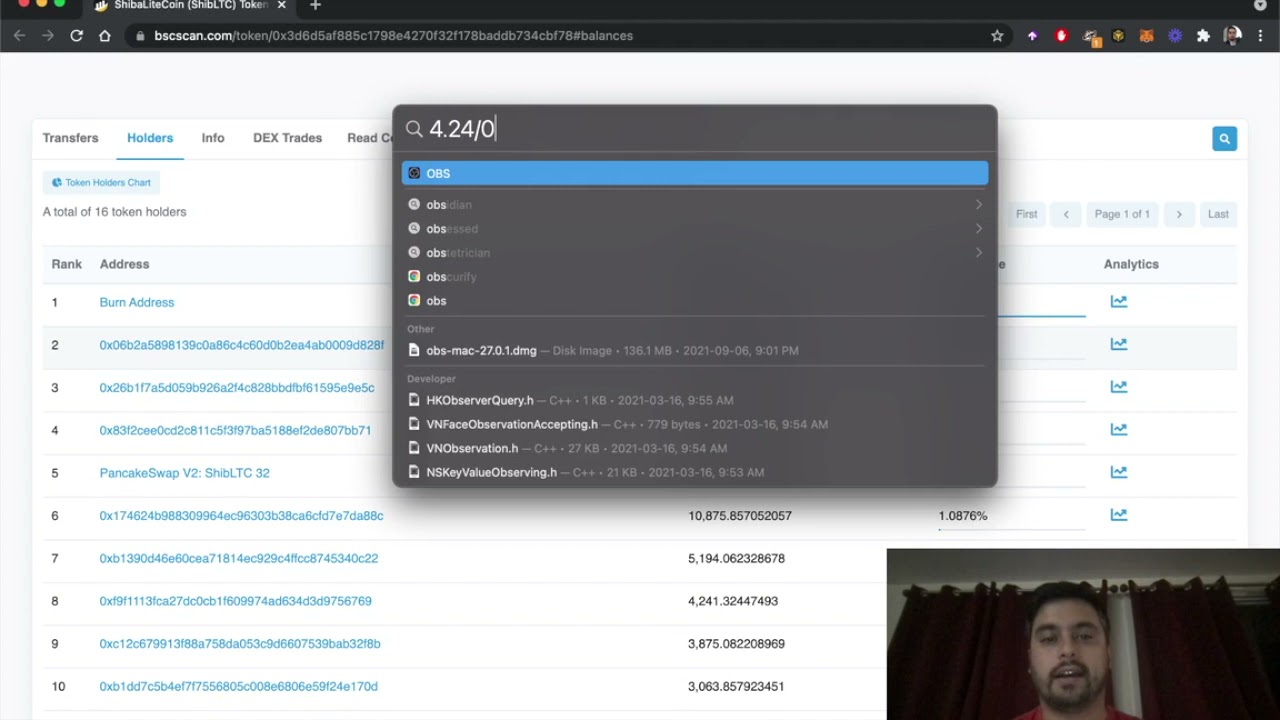The image size is (1280, 720).
Task: Open address 0x26b1f7a5d059b926a2f4c828bbdfbf61595e9e5c
Action: [x=237, y=388]
